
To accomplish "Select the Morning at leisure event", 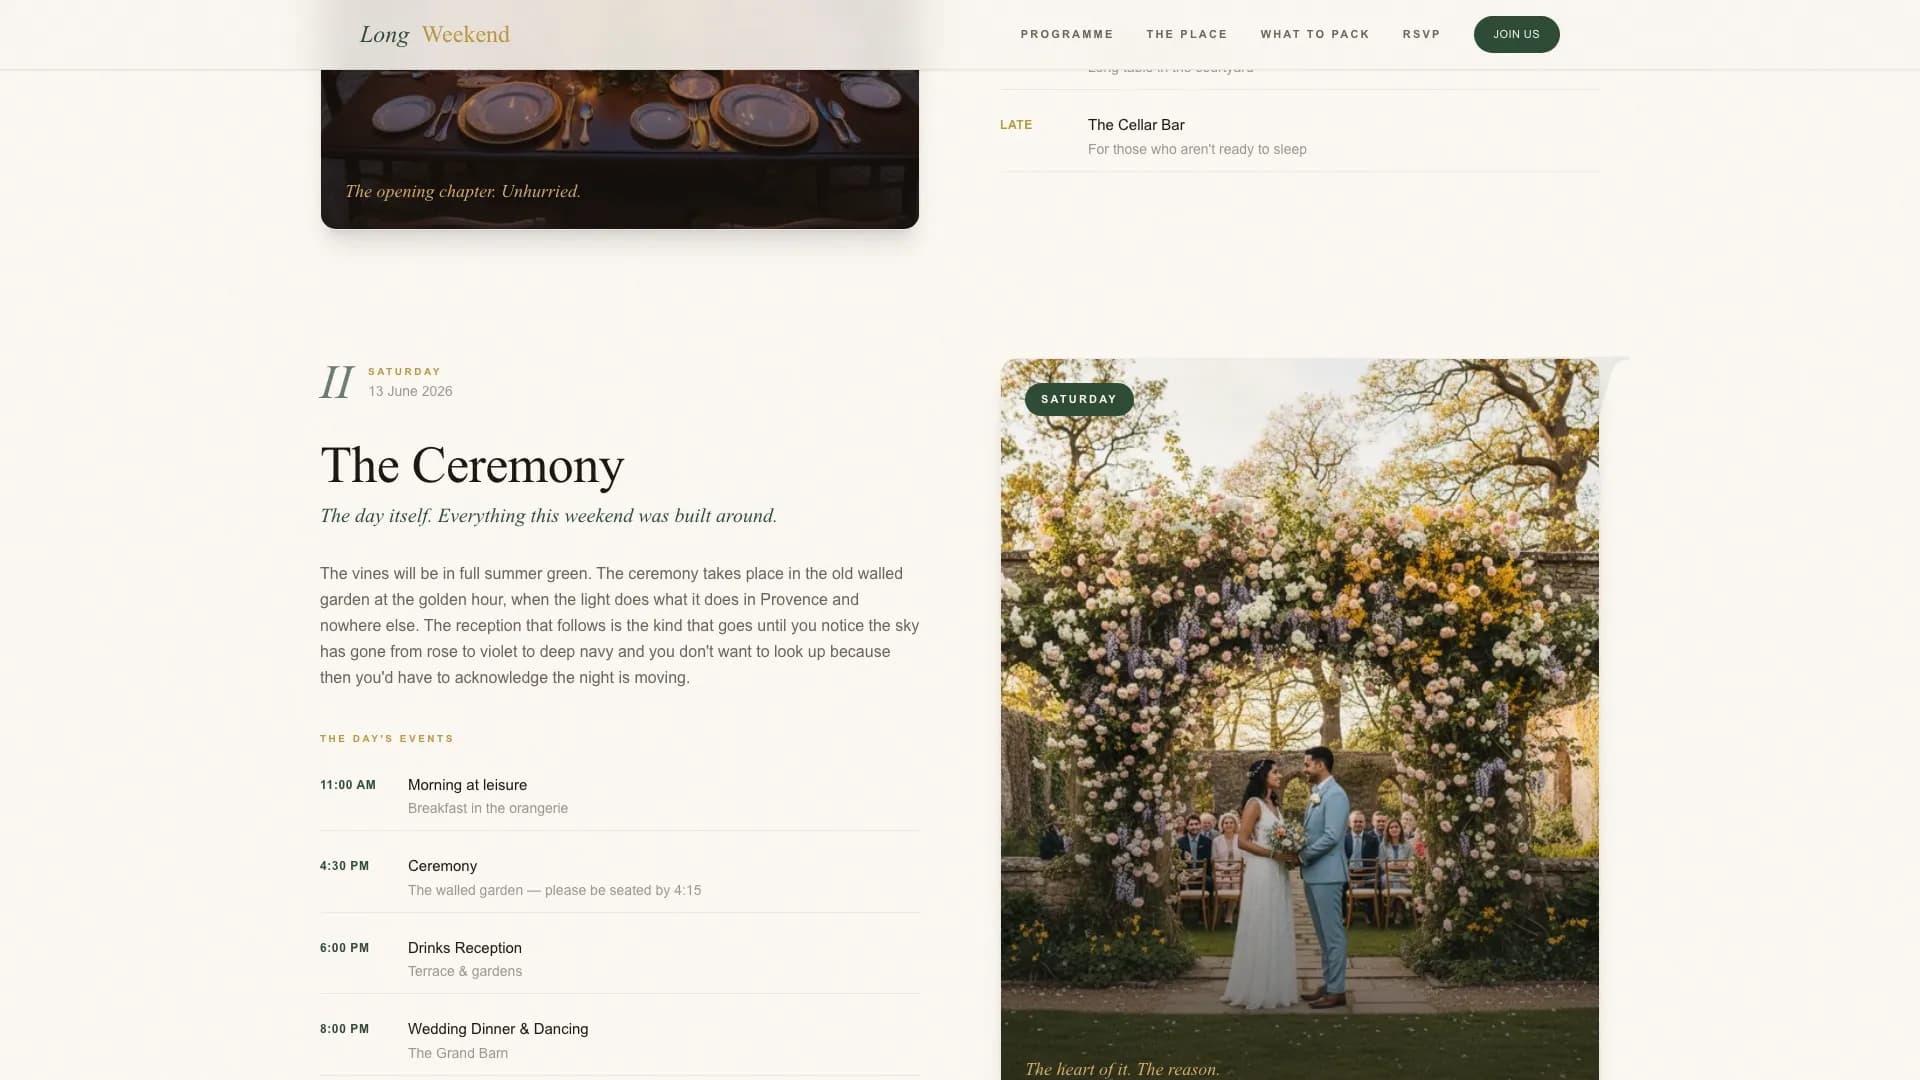I will click(x=467, y=785).
